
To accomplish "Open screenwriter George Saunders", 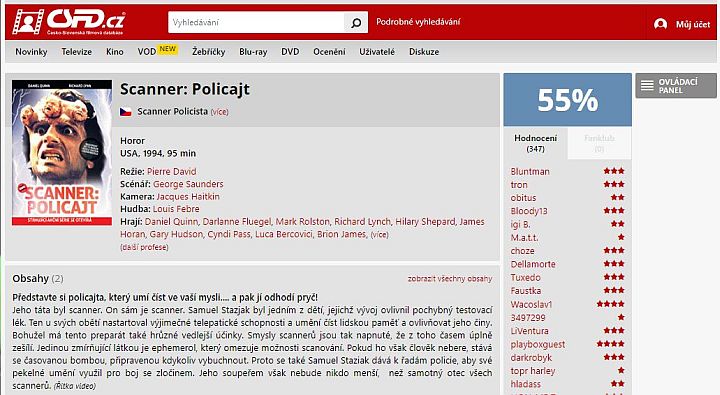I will [x=188, y=184].
